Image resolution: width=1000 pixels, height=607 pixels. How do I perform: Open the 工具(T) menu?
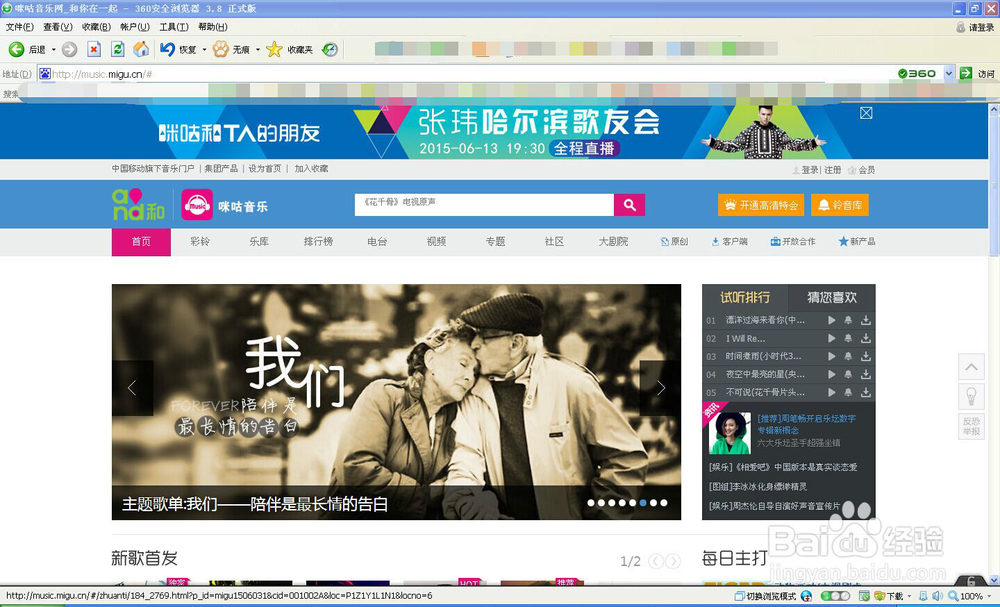(x=173, y=27)
